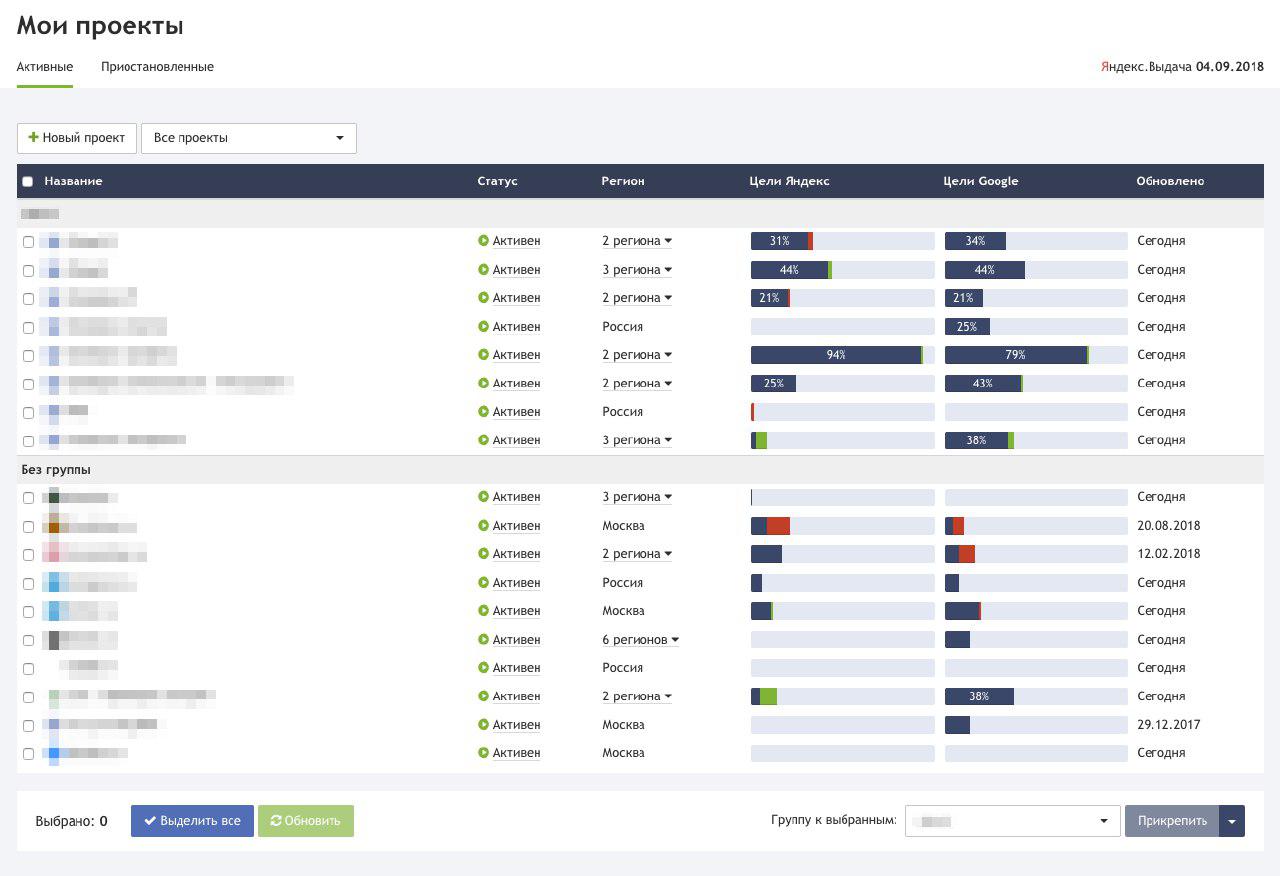Viewport: 1280px width, 876px height.
Task: Expand the 6 регионов region list
Action: pos(640,640)
